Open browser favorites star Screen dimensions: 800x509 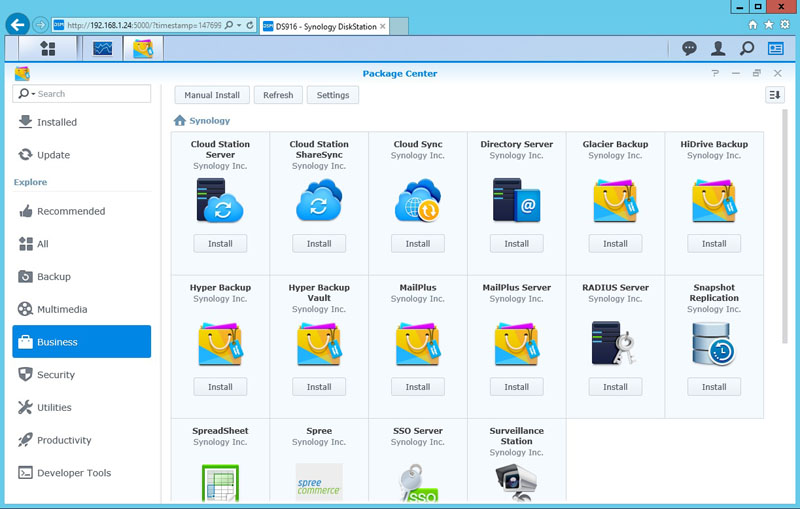pos(769,24)
